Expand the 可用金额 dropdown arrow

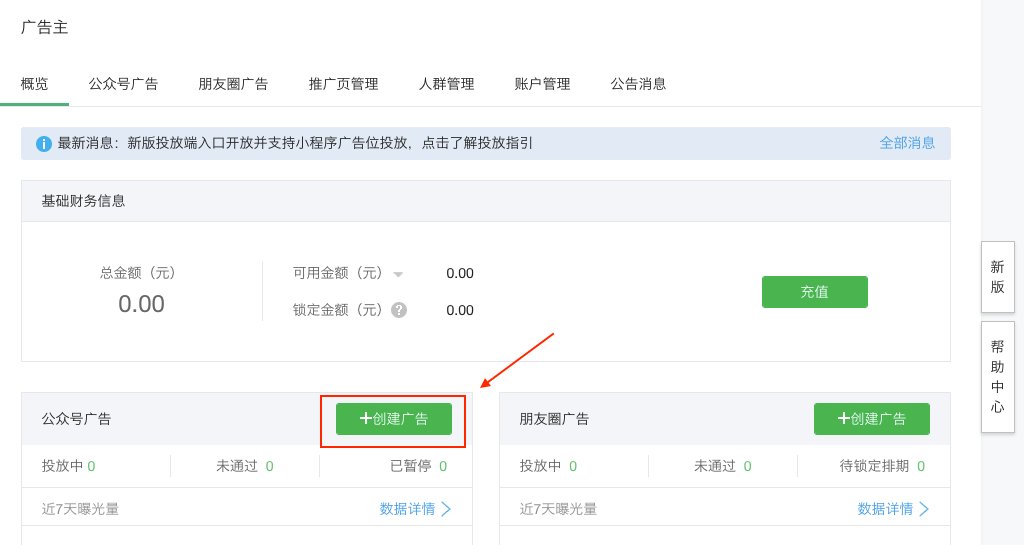pyautogui.click(x=398, y=274)
